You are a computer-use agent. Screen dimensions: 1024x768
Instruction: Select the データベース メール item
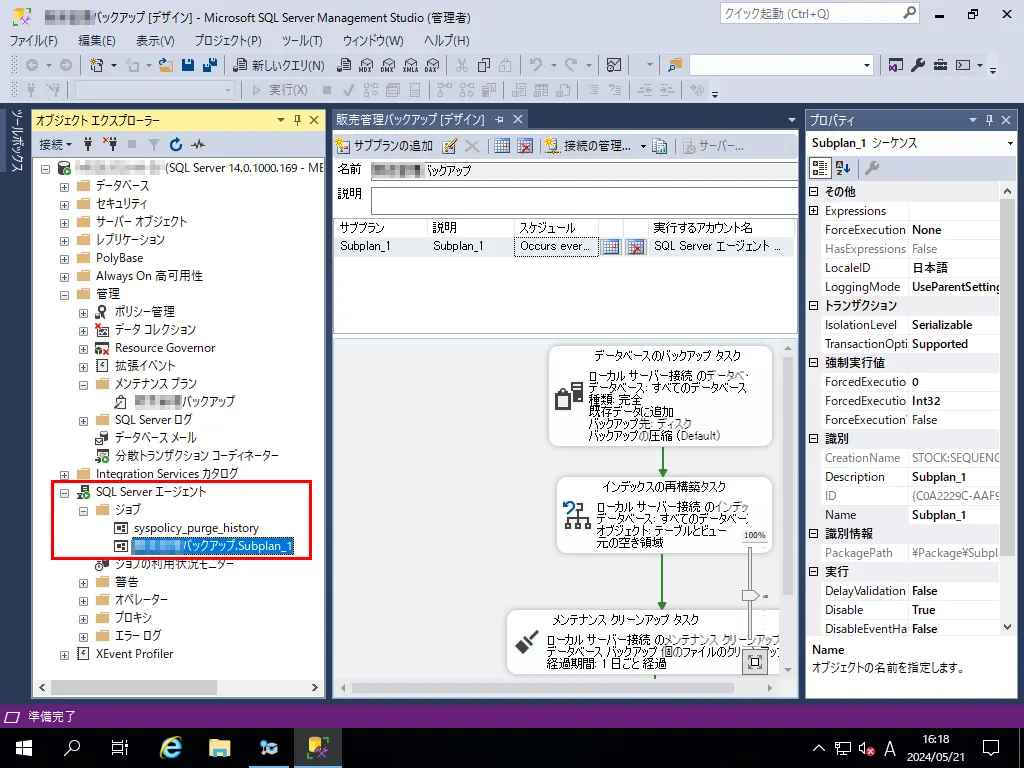[x=155, y=438]
